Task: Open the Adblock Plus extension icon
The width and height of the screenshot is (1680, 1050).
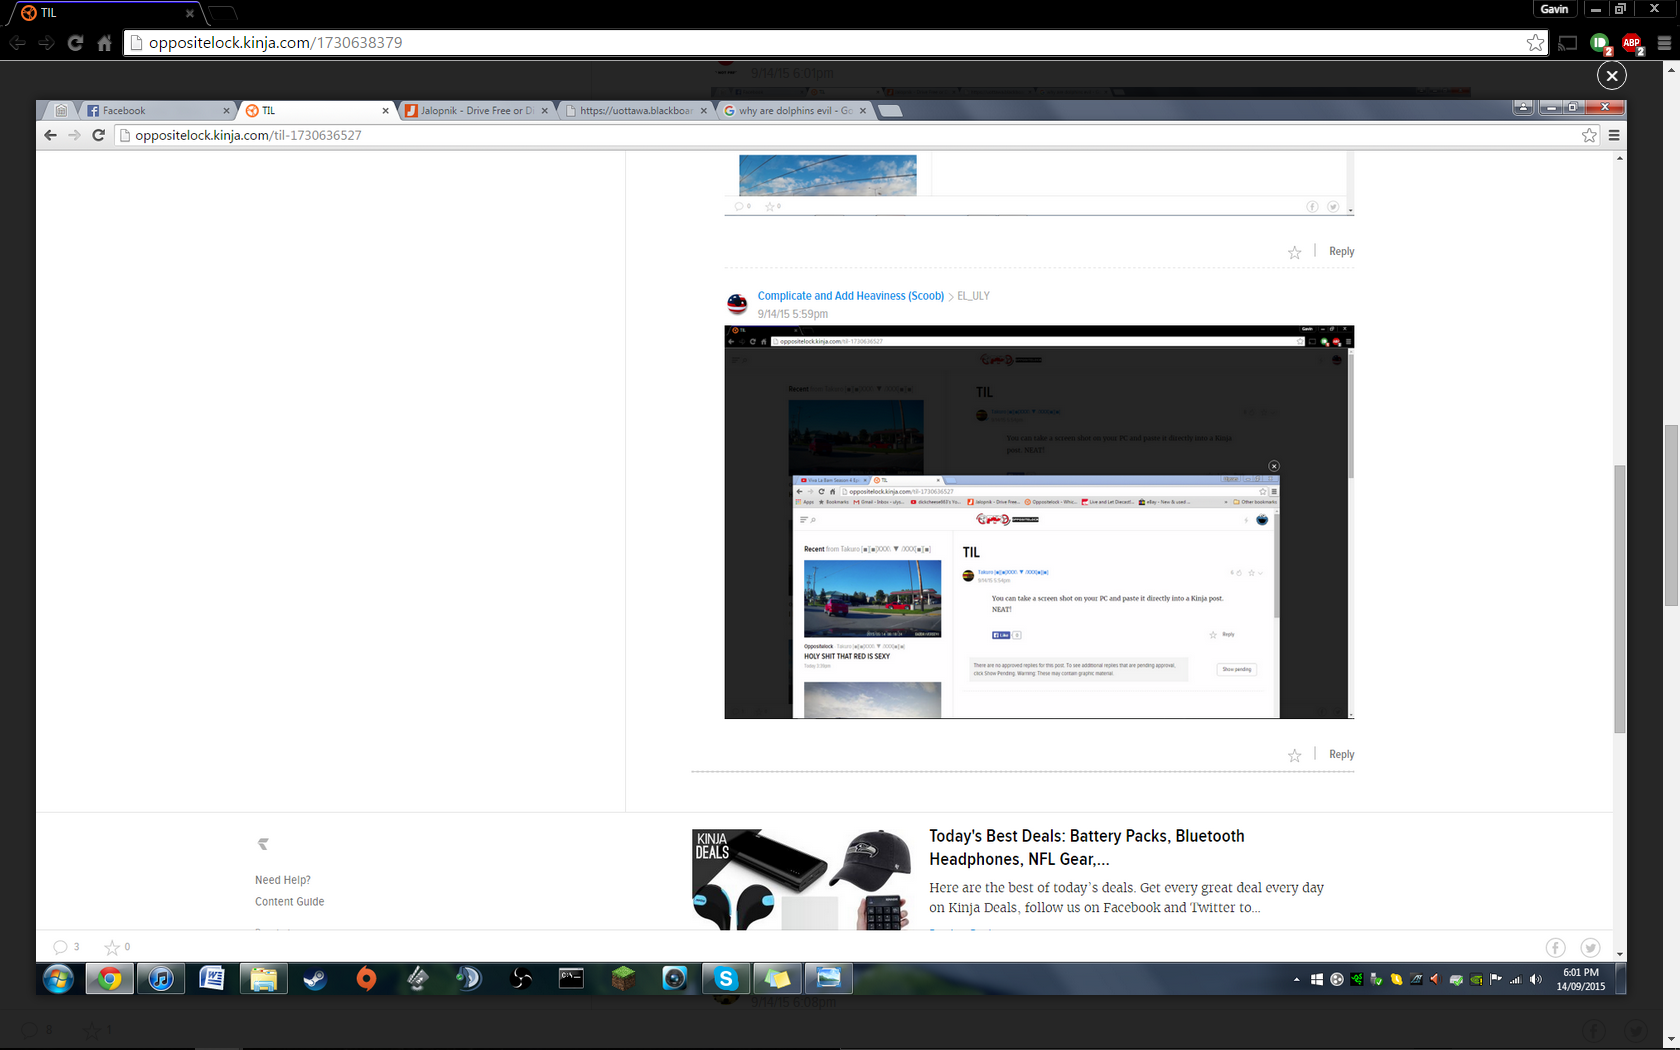Action: [x=1632, y=43]
